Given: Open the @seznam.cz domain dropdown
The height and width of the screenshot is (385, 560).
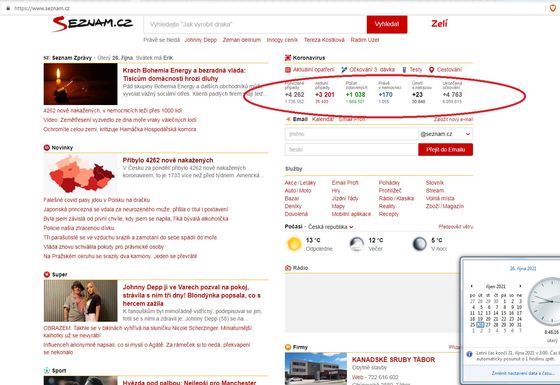Looking at the screenshot, I should 446,134.
